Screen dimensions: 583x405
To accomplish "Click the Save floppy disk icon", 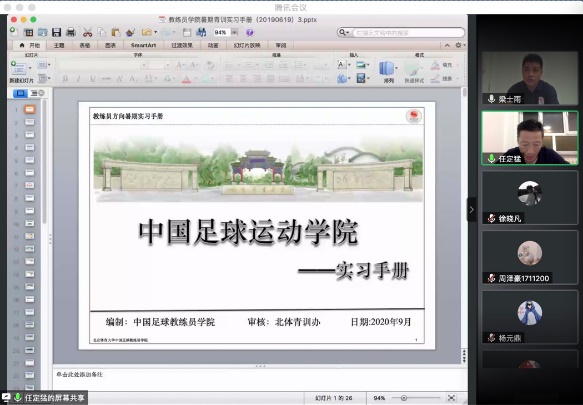I will 56,32.
